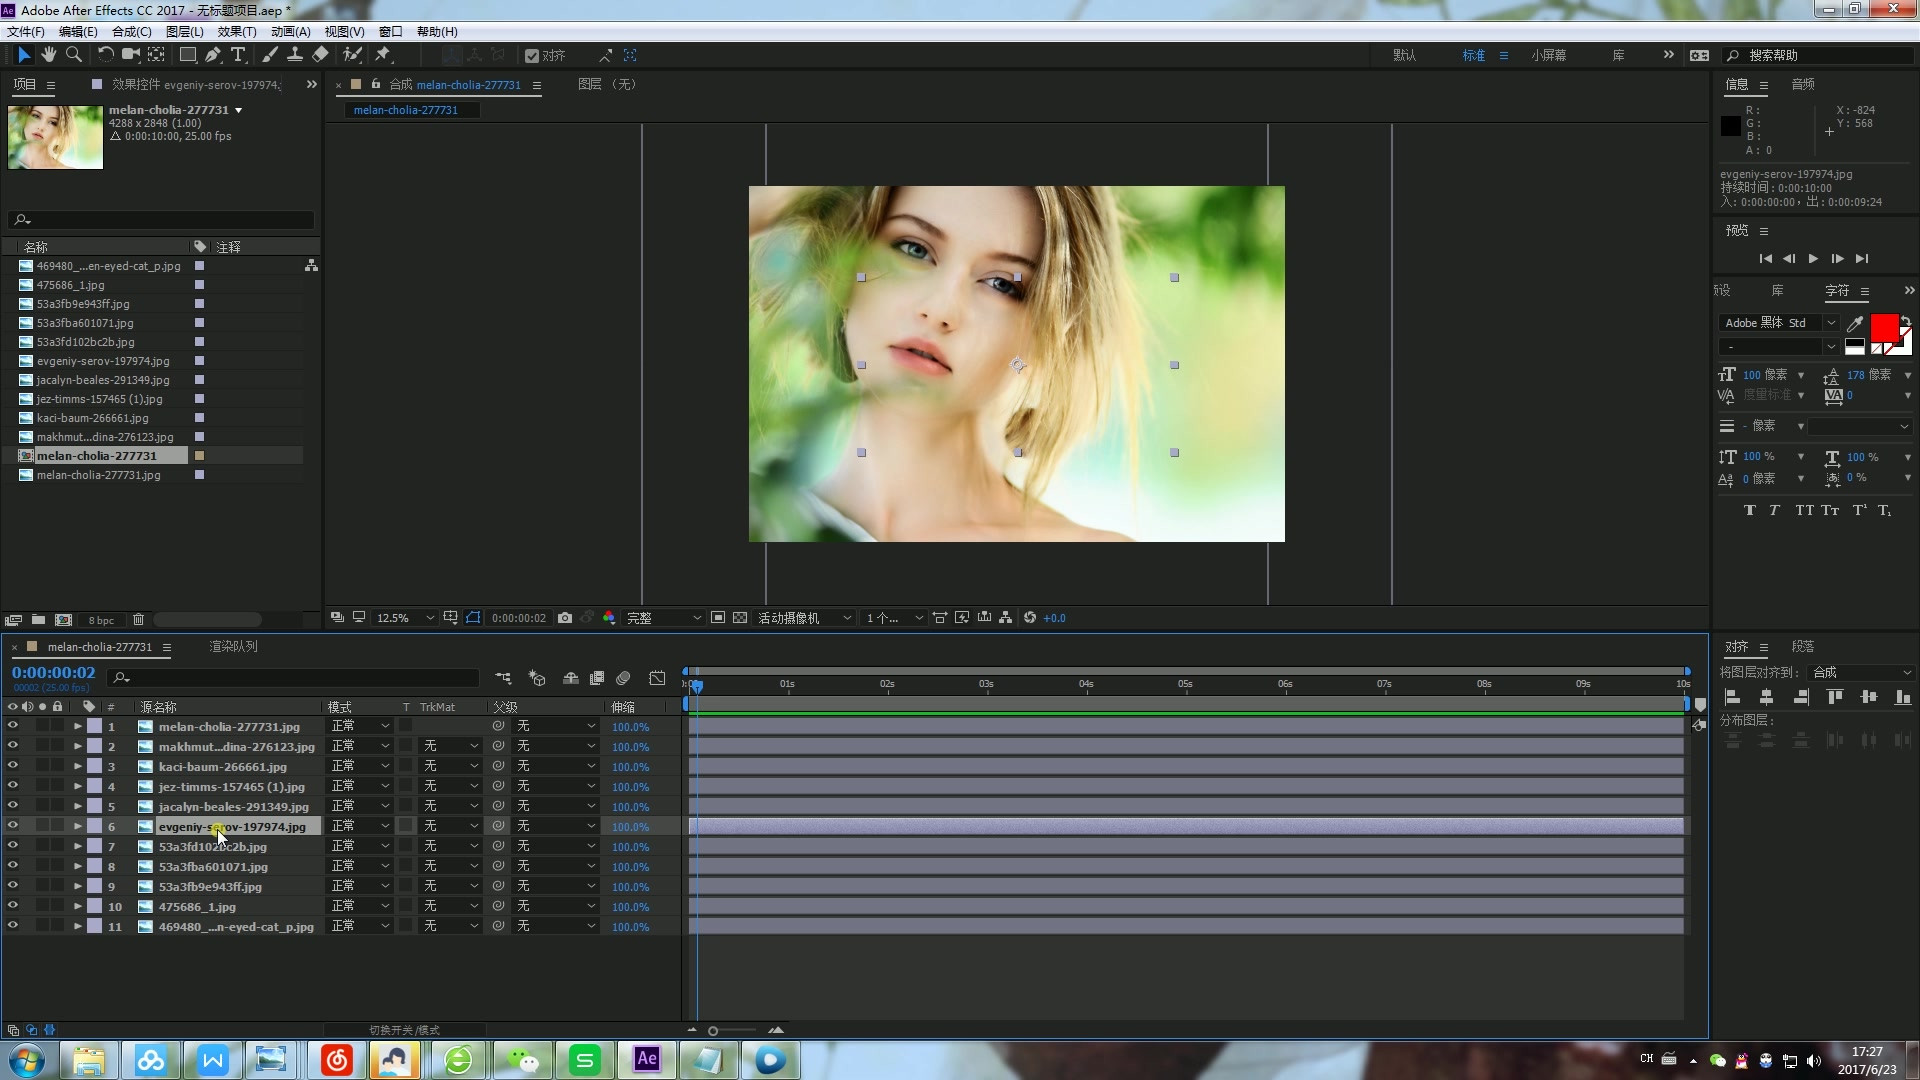
Task: Select the Horizontal Type tool
Action: click(238, 55)
